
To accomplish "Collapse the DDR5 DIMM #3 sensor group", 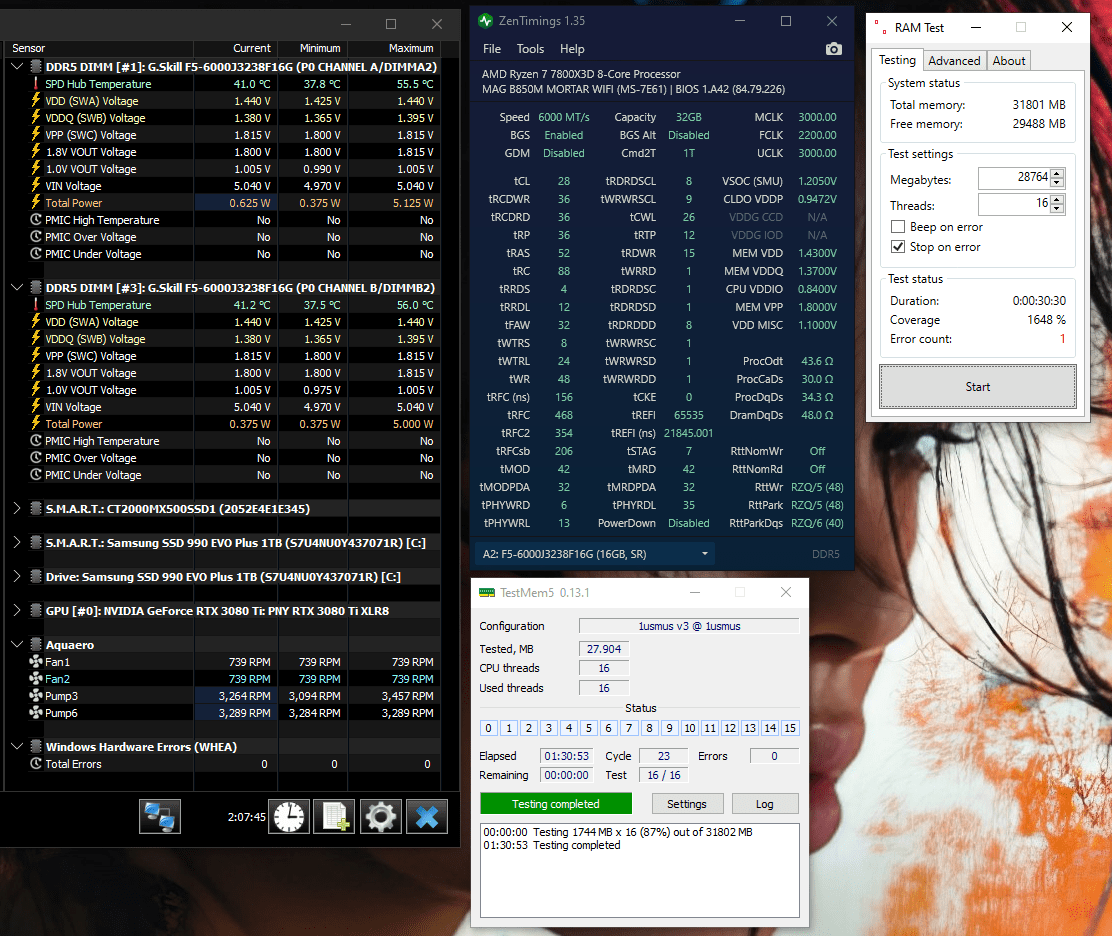I will [x=17, y=287].
